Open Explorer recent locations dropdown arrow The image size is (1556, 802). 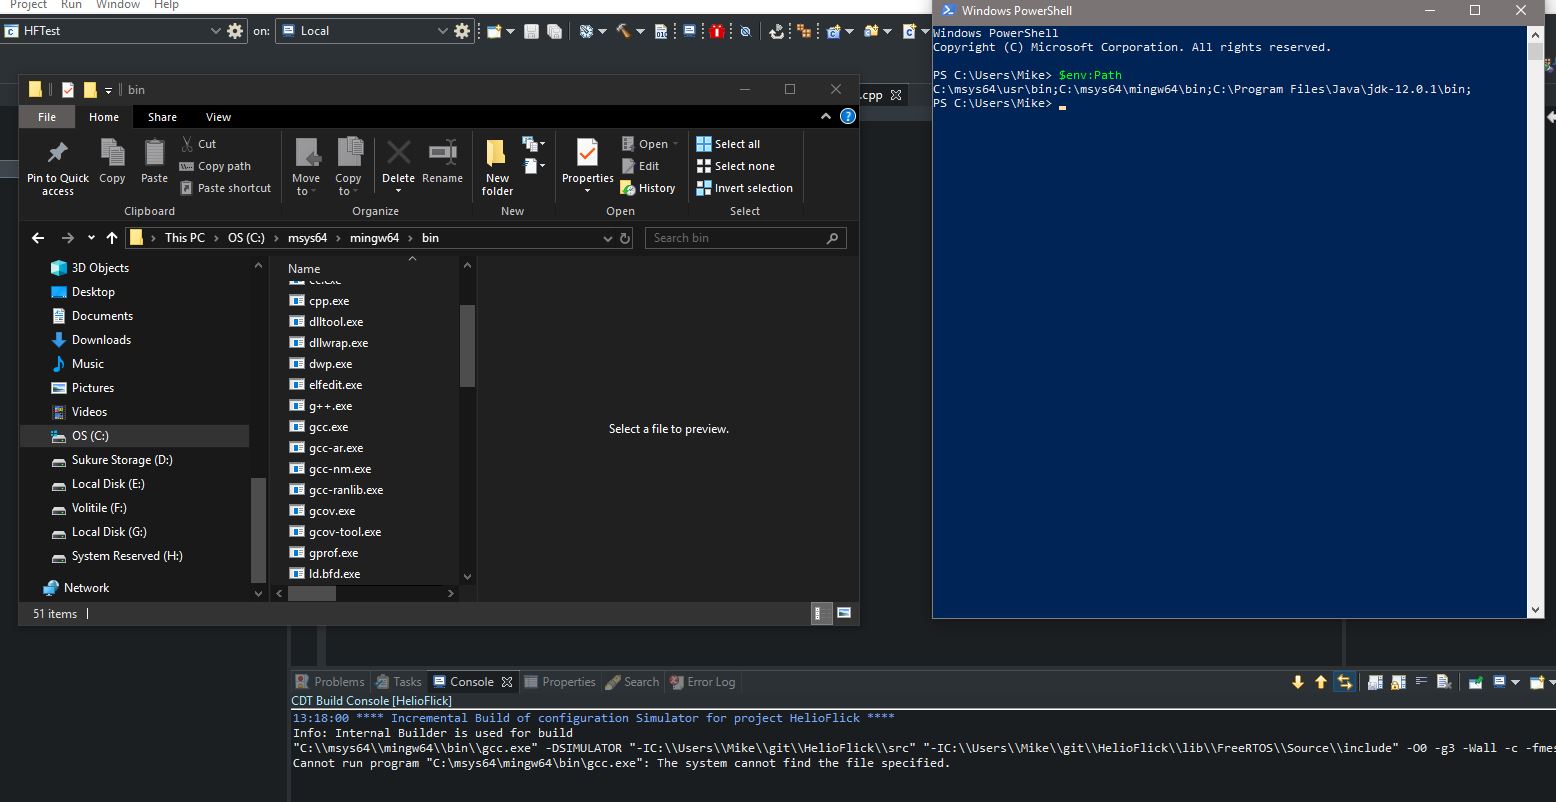[90, 238]
